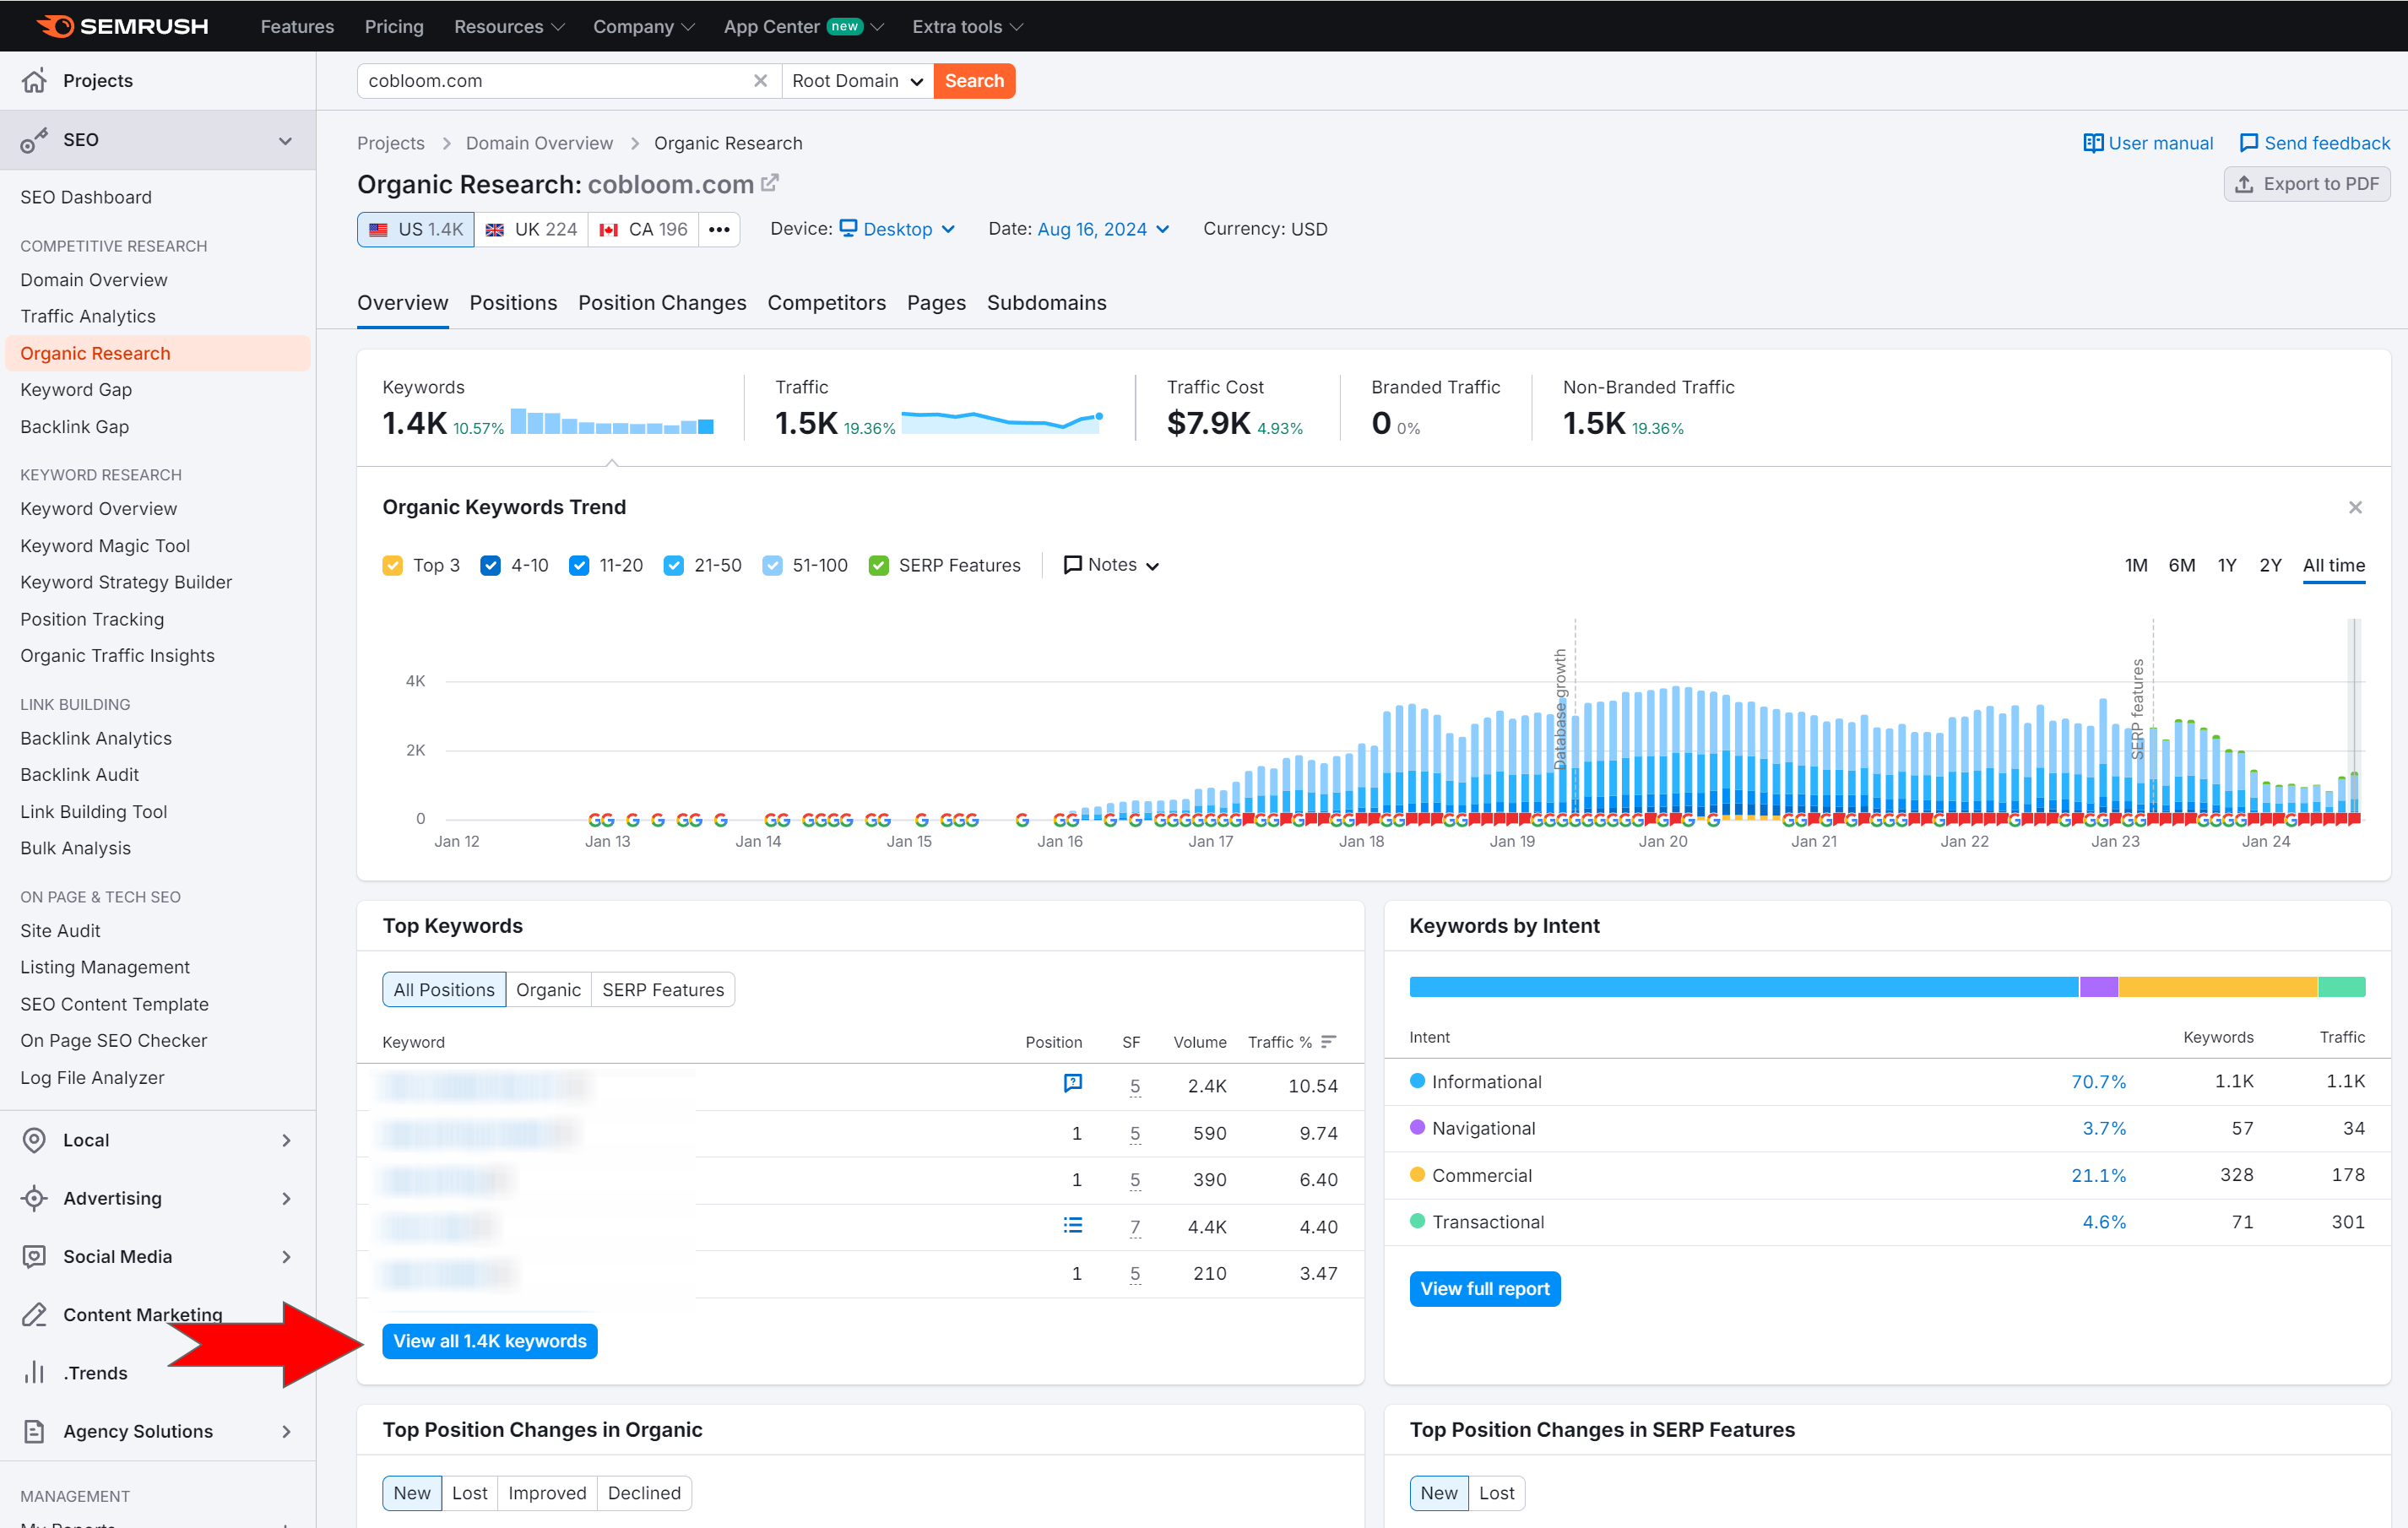Switch to the Competitors tab
The height and width of the screenshot is (1528, 2408).
point(826,303)
